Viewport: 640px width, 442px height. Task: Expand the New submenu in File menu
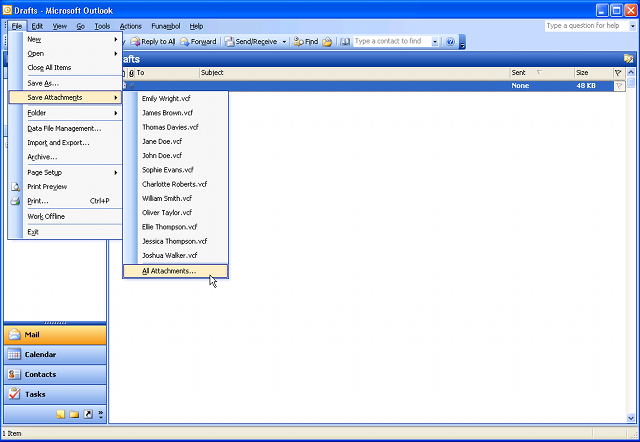65,39
